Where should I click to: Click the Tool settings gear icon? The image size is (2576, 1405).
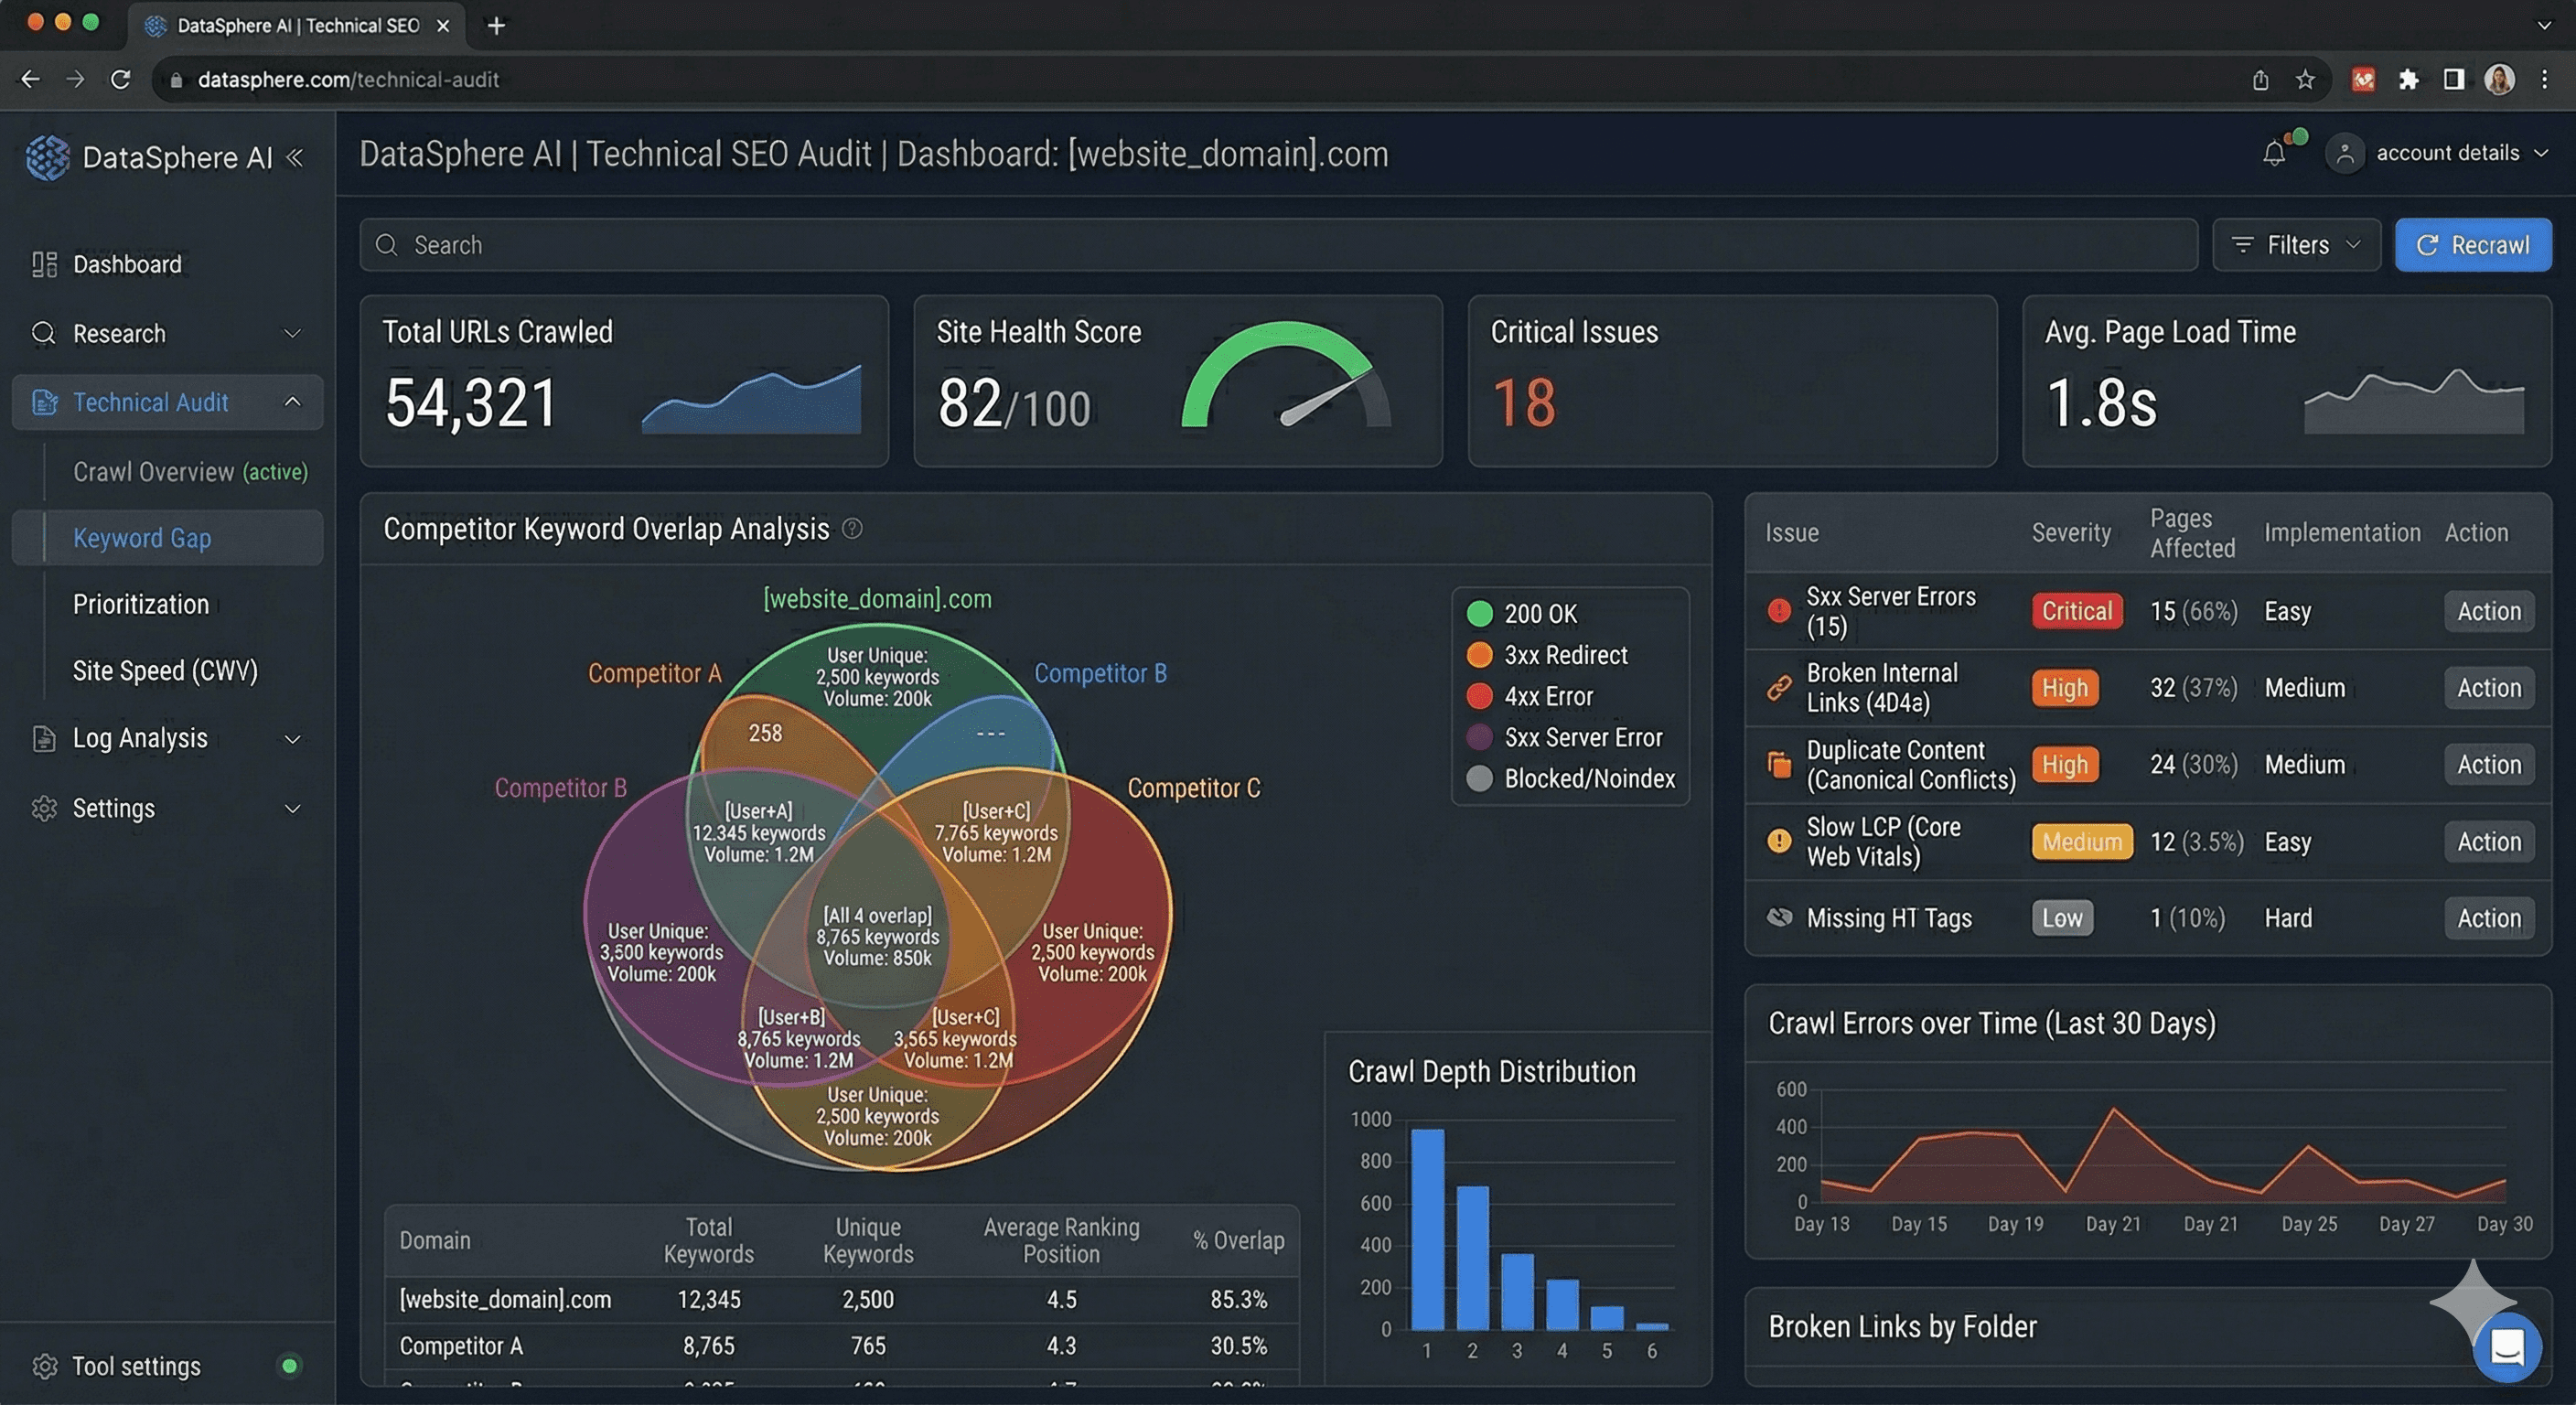(44, 1366)
